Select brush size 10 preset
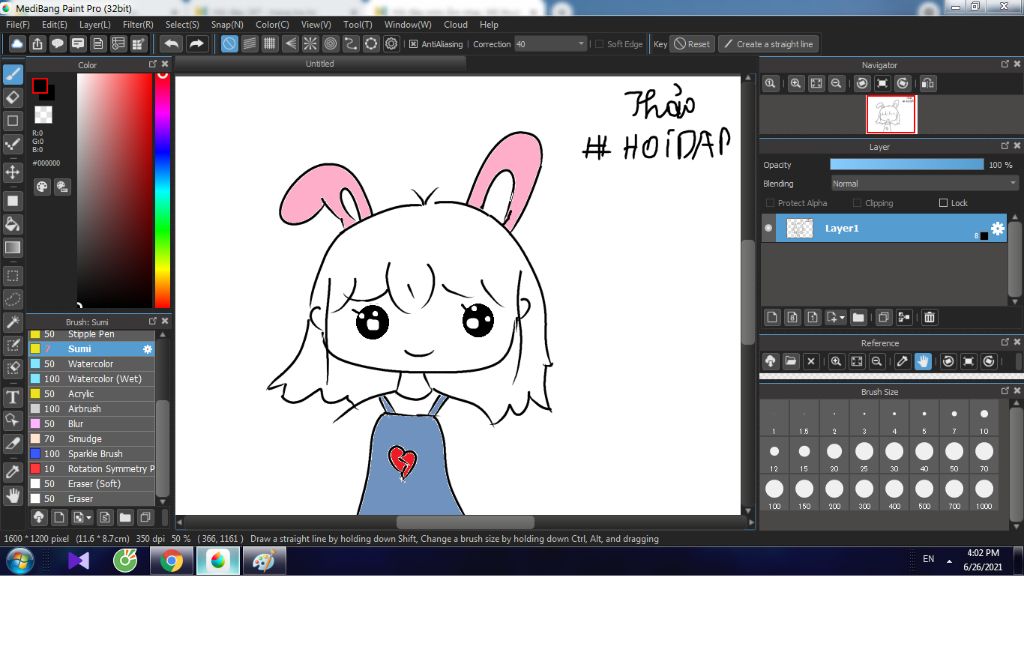 click(x=984, y=419)
